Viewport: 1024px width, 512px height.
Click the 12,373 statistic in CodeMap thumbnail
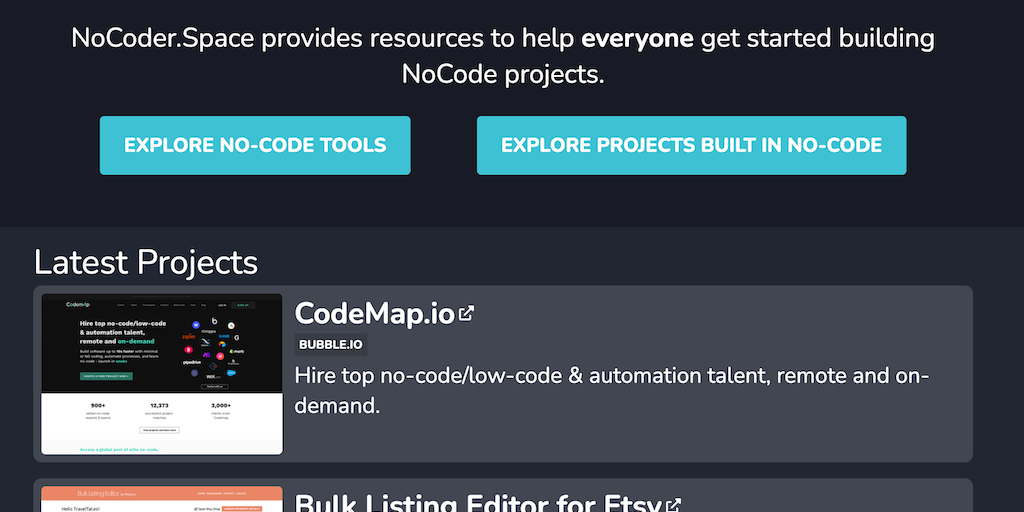(x=160, y=405)
